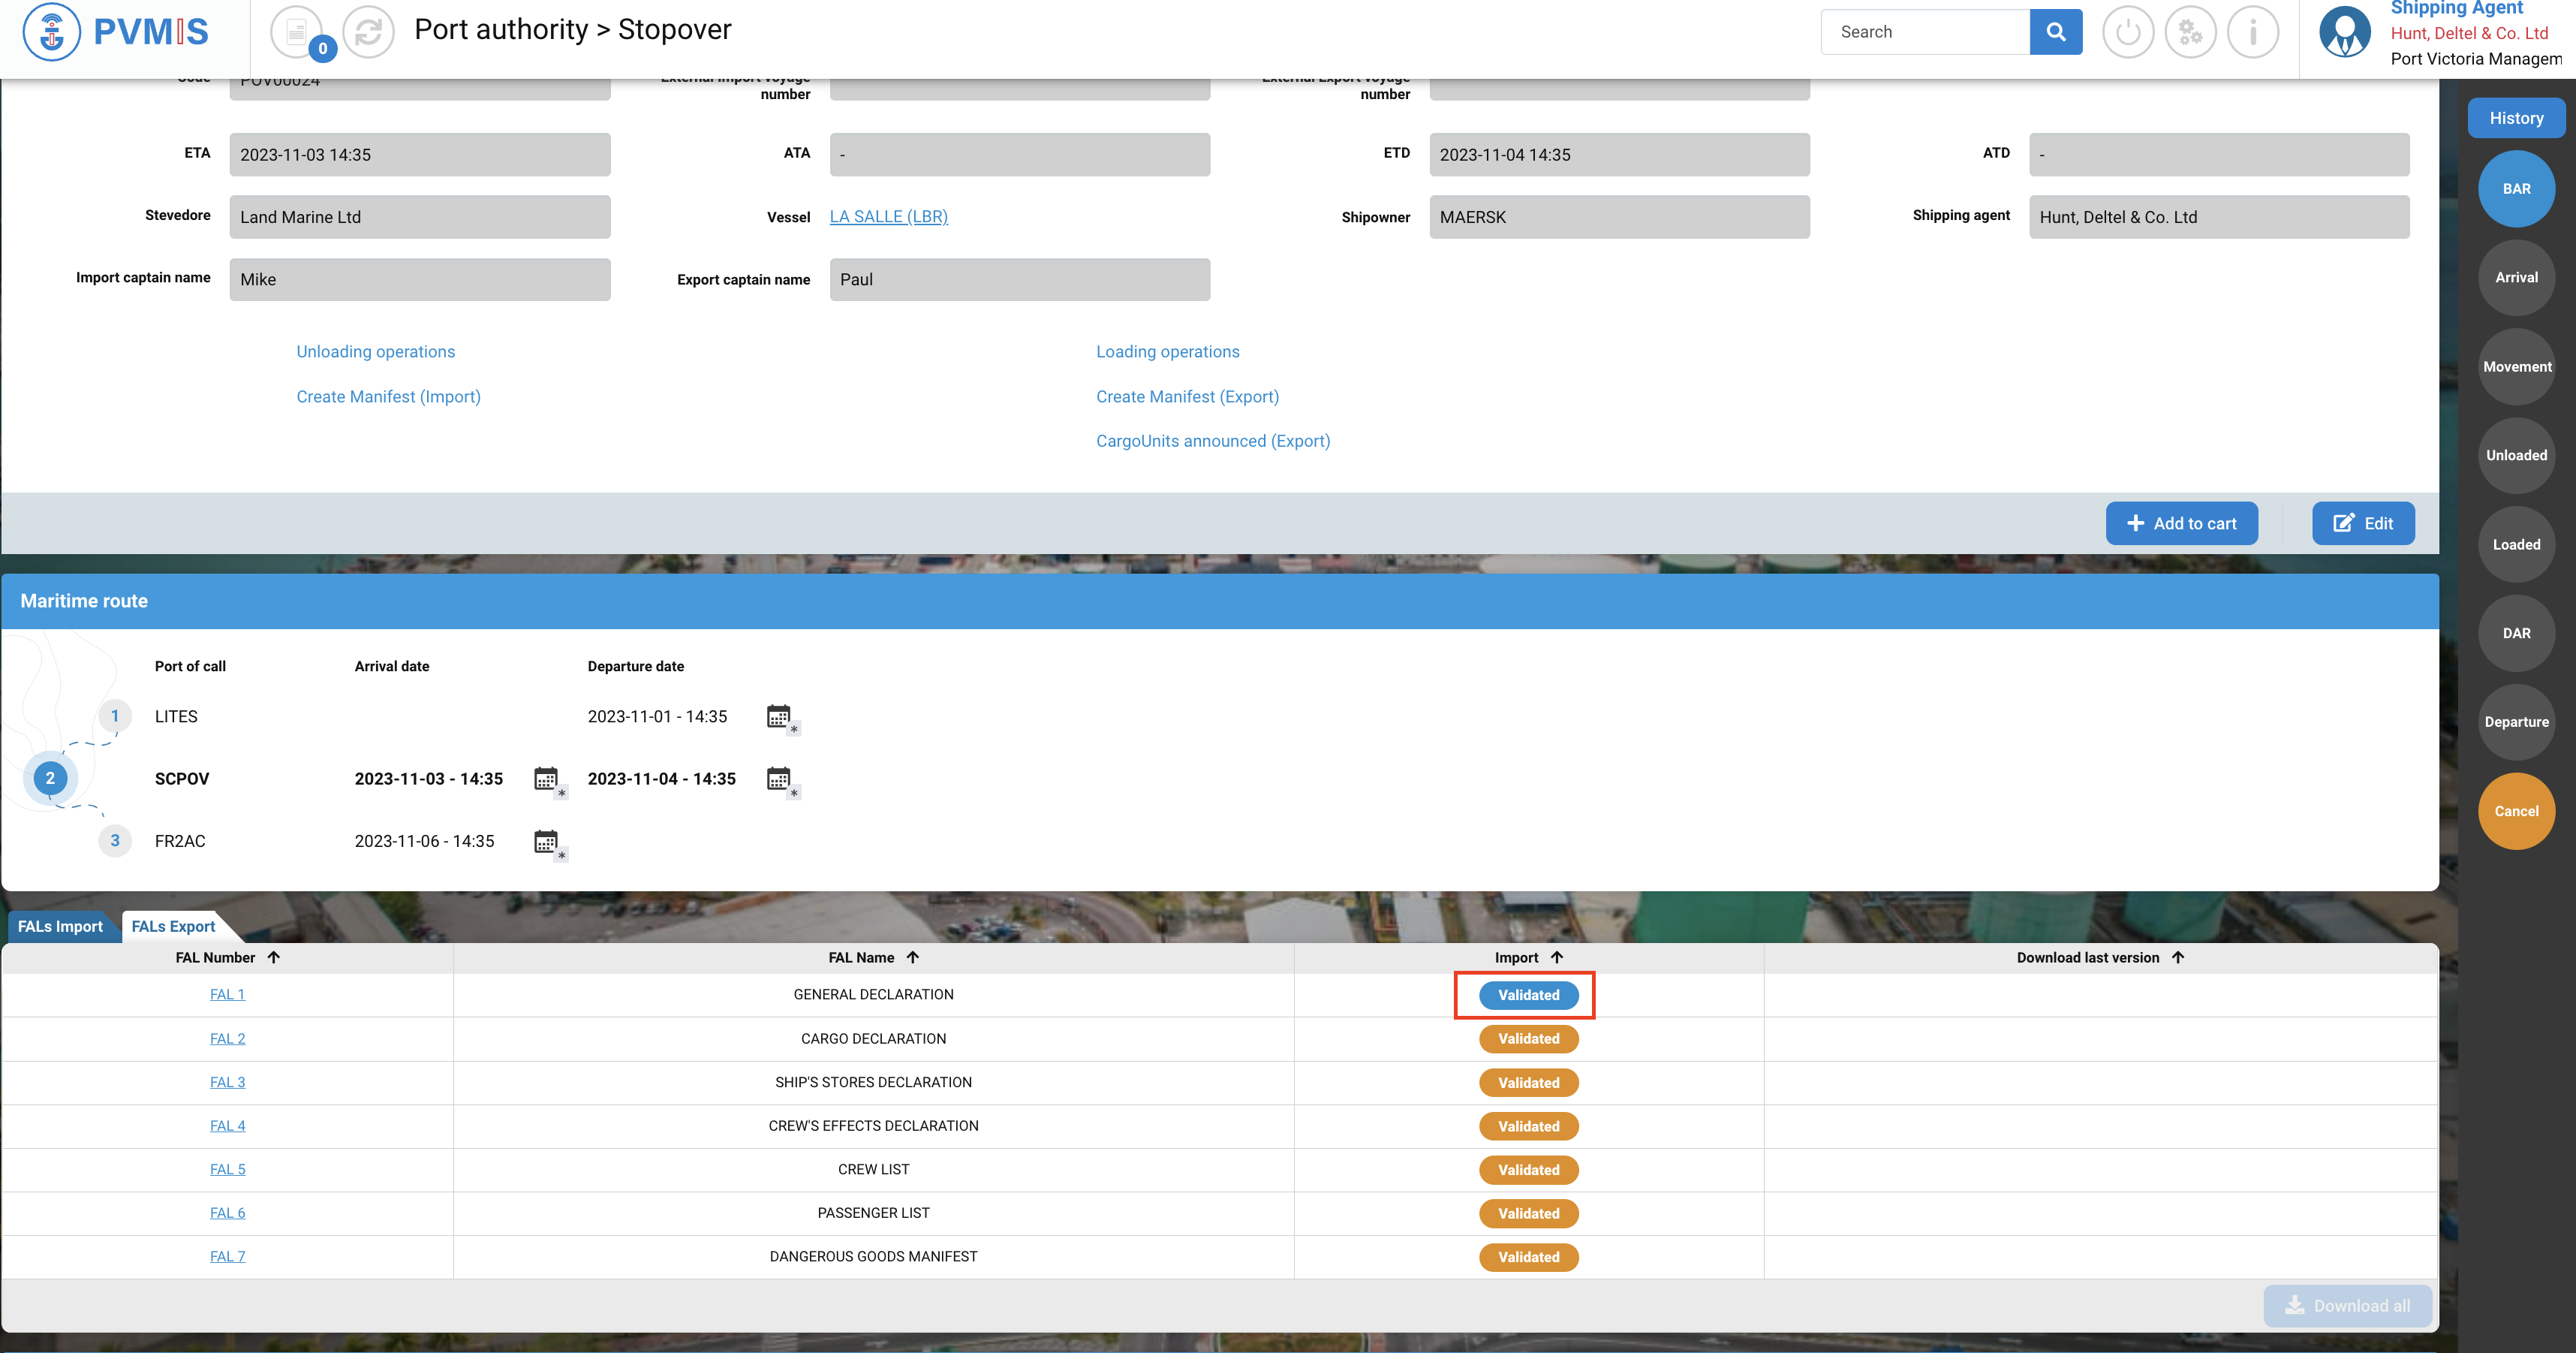Image resolution: width=2576 pixels, height=1353 pixels.
Task: Click the information icon in header
Action: (x=2252, y=32)
